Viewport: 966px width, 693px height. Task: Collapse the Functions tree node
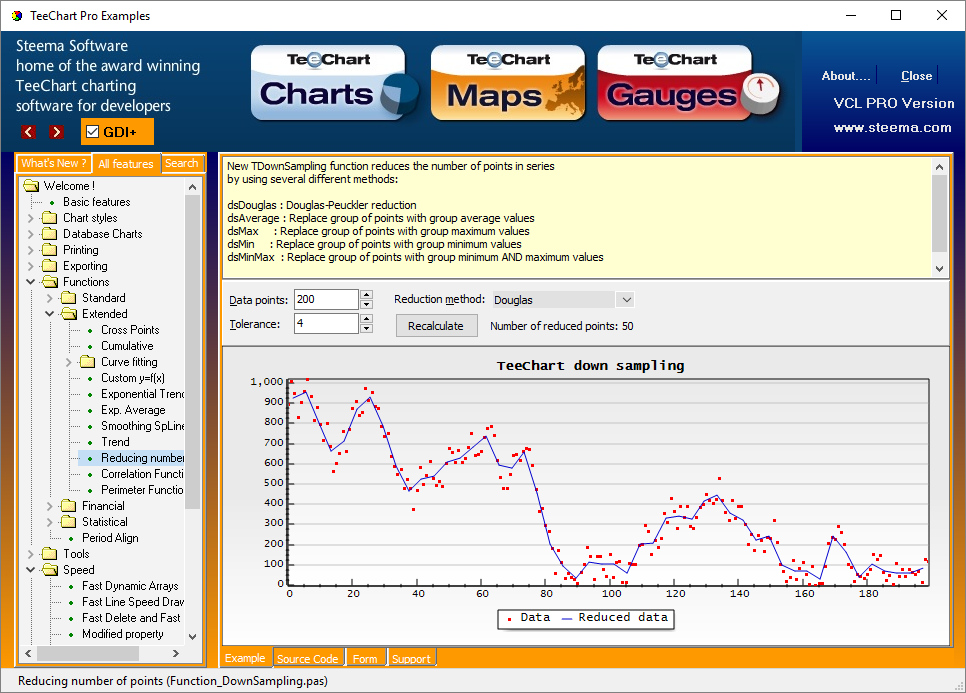(30, 282)
